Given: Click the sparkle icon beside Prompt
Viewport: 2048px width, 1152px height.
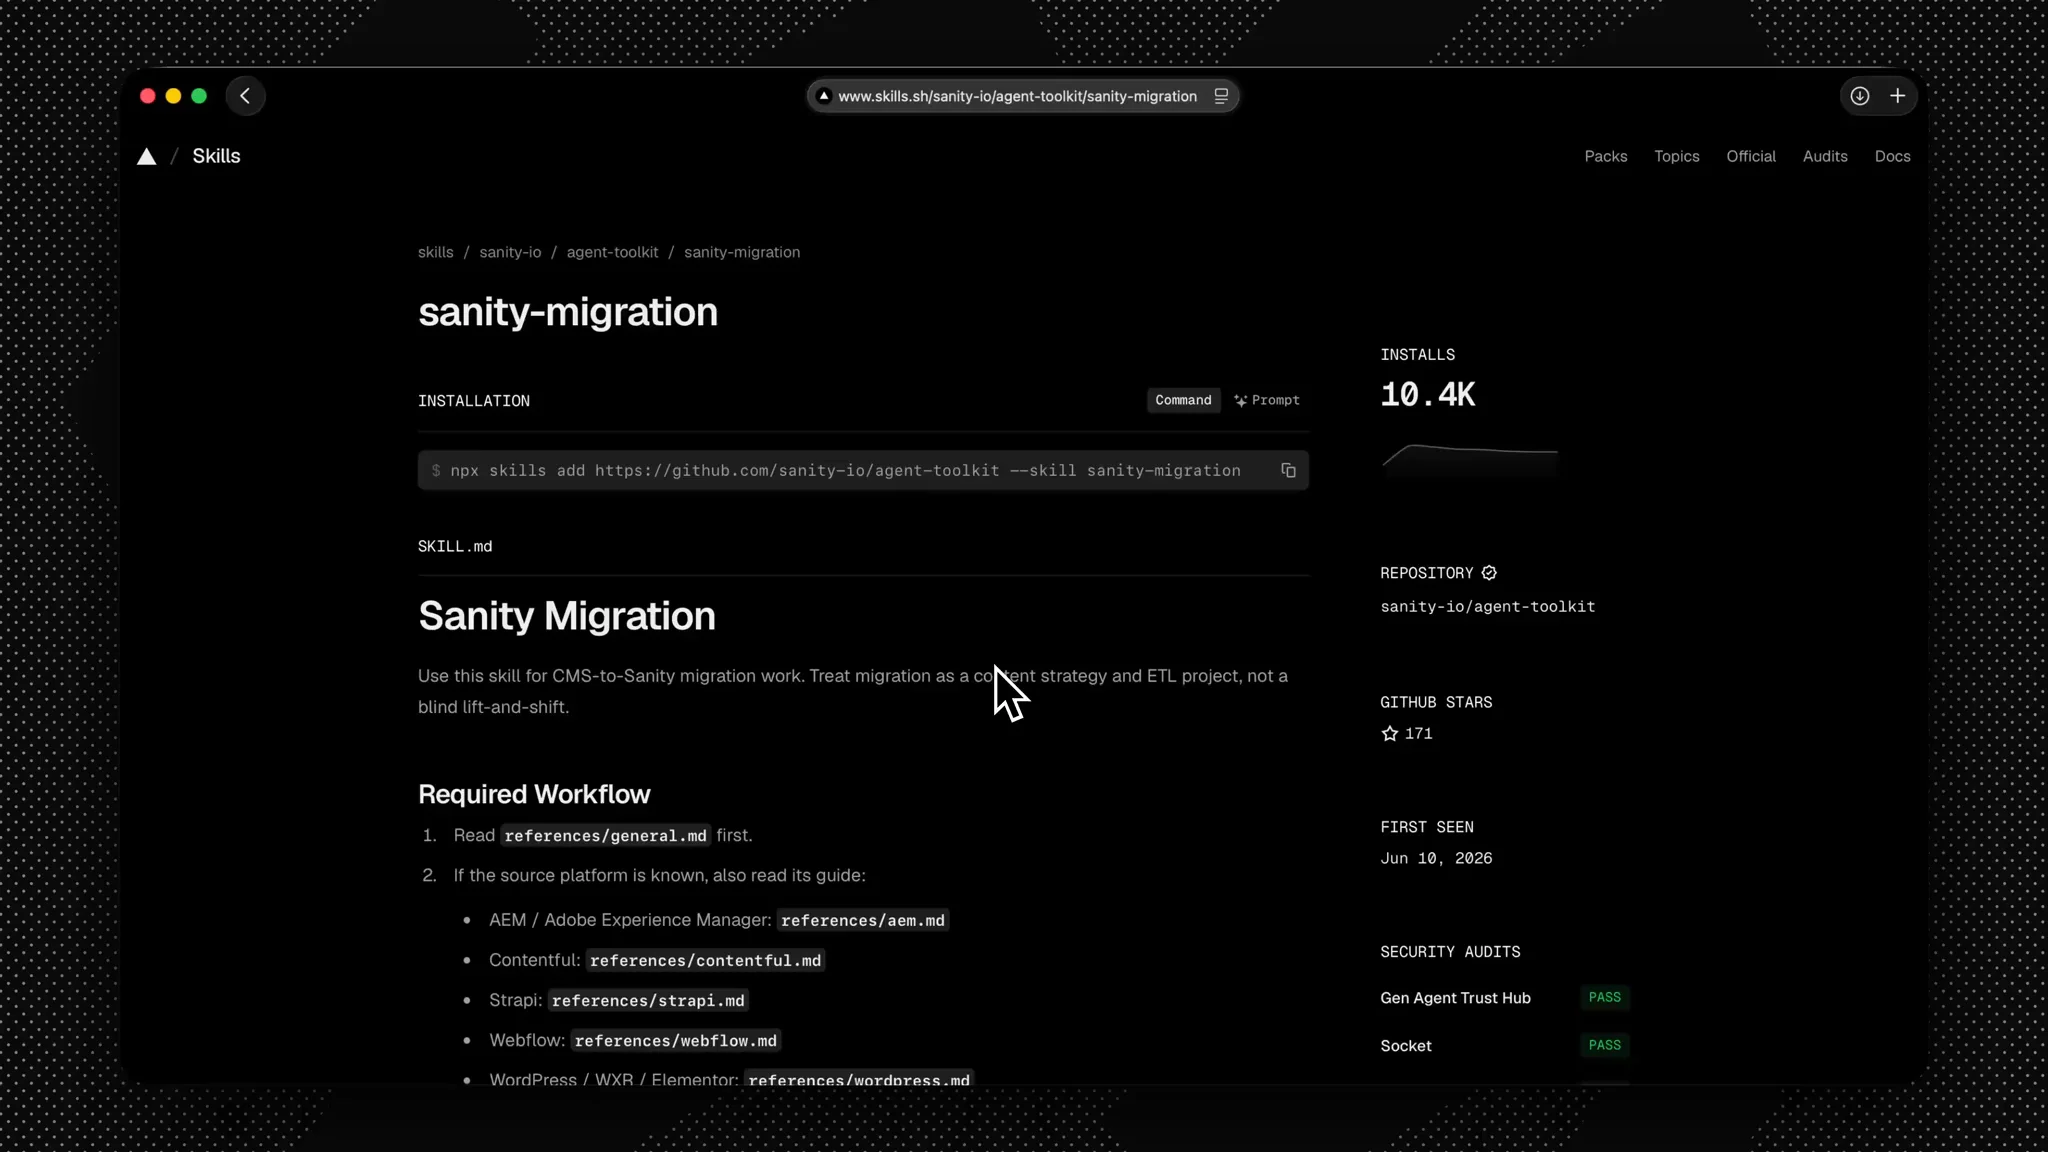Looking at the screenshot, I should tap(1240, 400).
